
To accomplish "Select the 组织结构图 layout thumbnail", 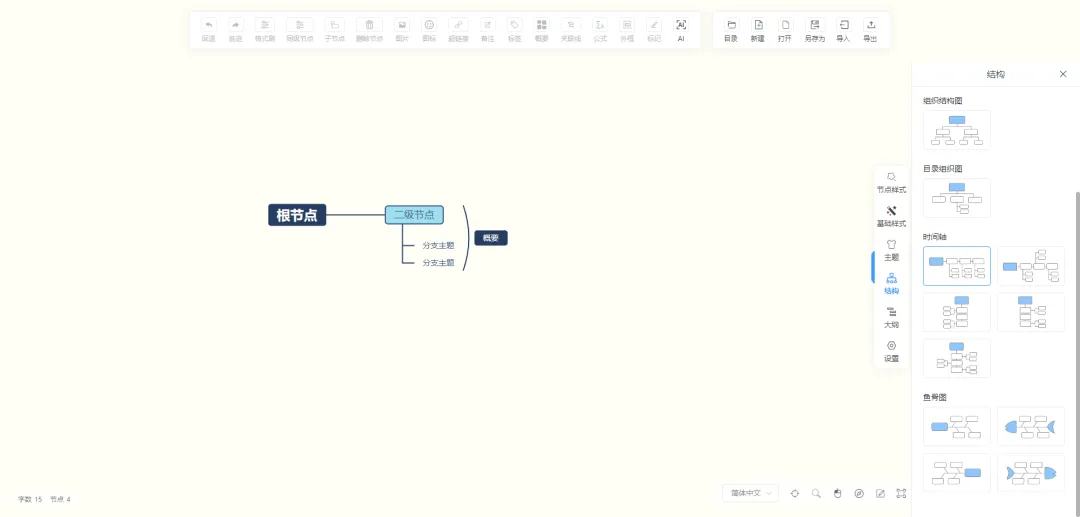I will pos(957,130).
